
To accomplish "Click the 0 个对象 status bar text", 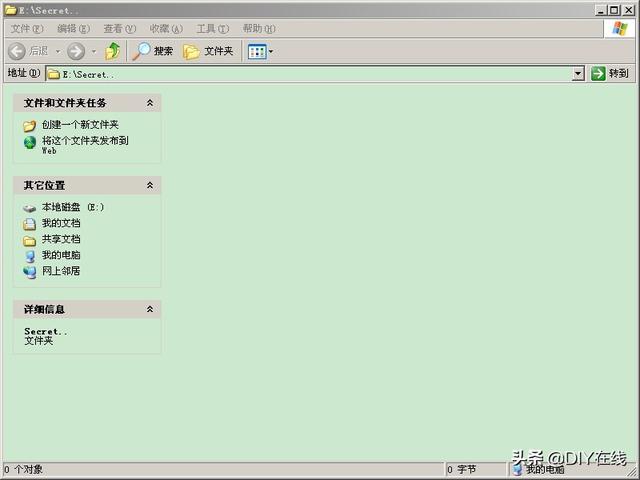I will pos(23,469).
